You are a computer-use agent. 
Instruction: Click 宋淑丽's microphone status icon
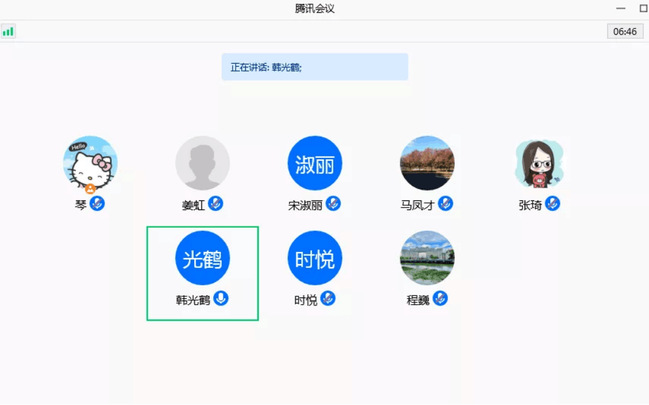click(x=333, y=204)
